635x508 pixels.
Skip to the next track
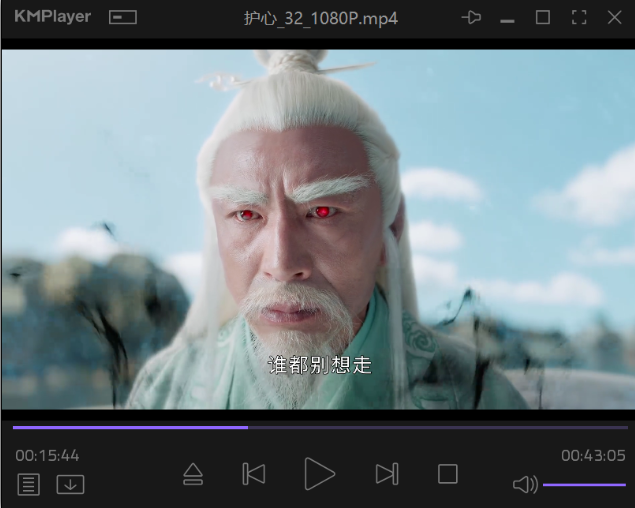[387, 474]
